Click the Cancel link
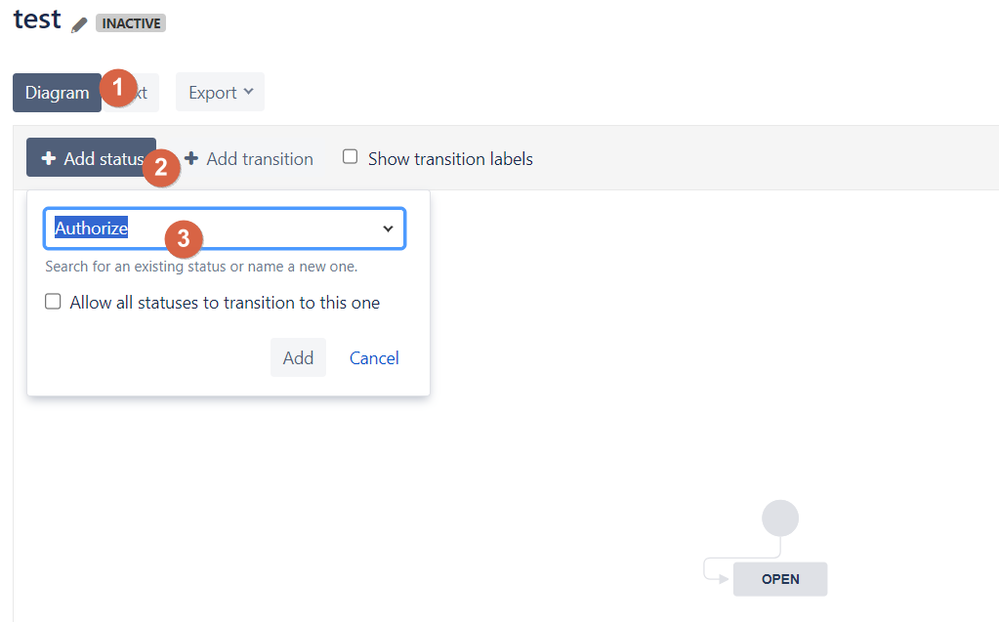 [x=374, y=358]
